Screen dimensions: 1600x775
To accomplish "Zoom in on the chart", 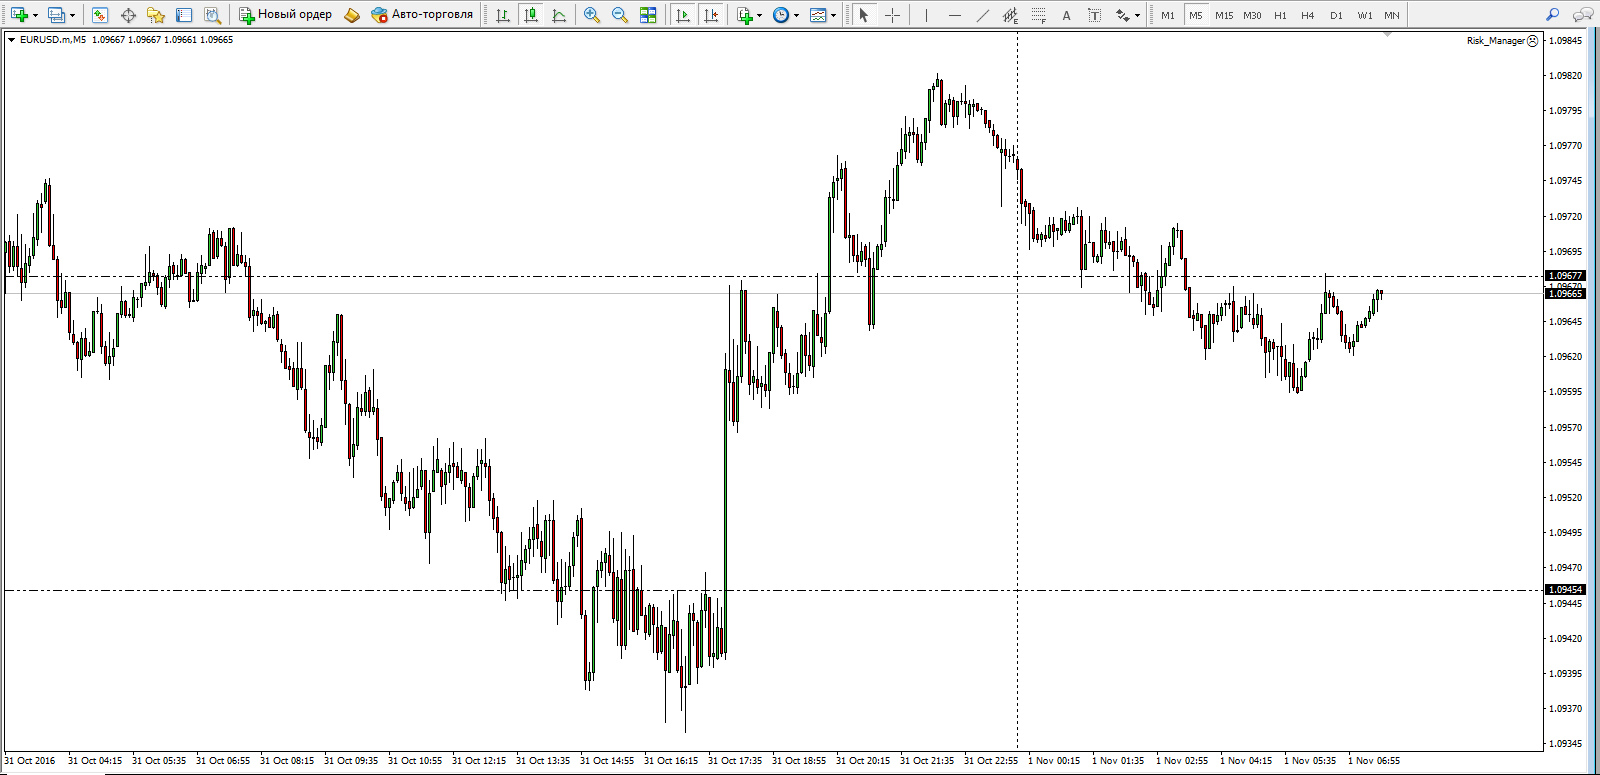I will coord(592,15).
